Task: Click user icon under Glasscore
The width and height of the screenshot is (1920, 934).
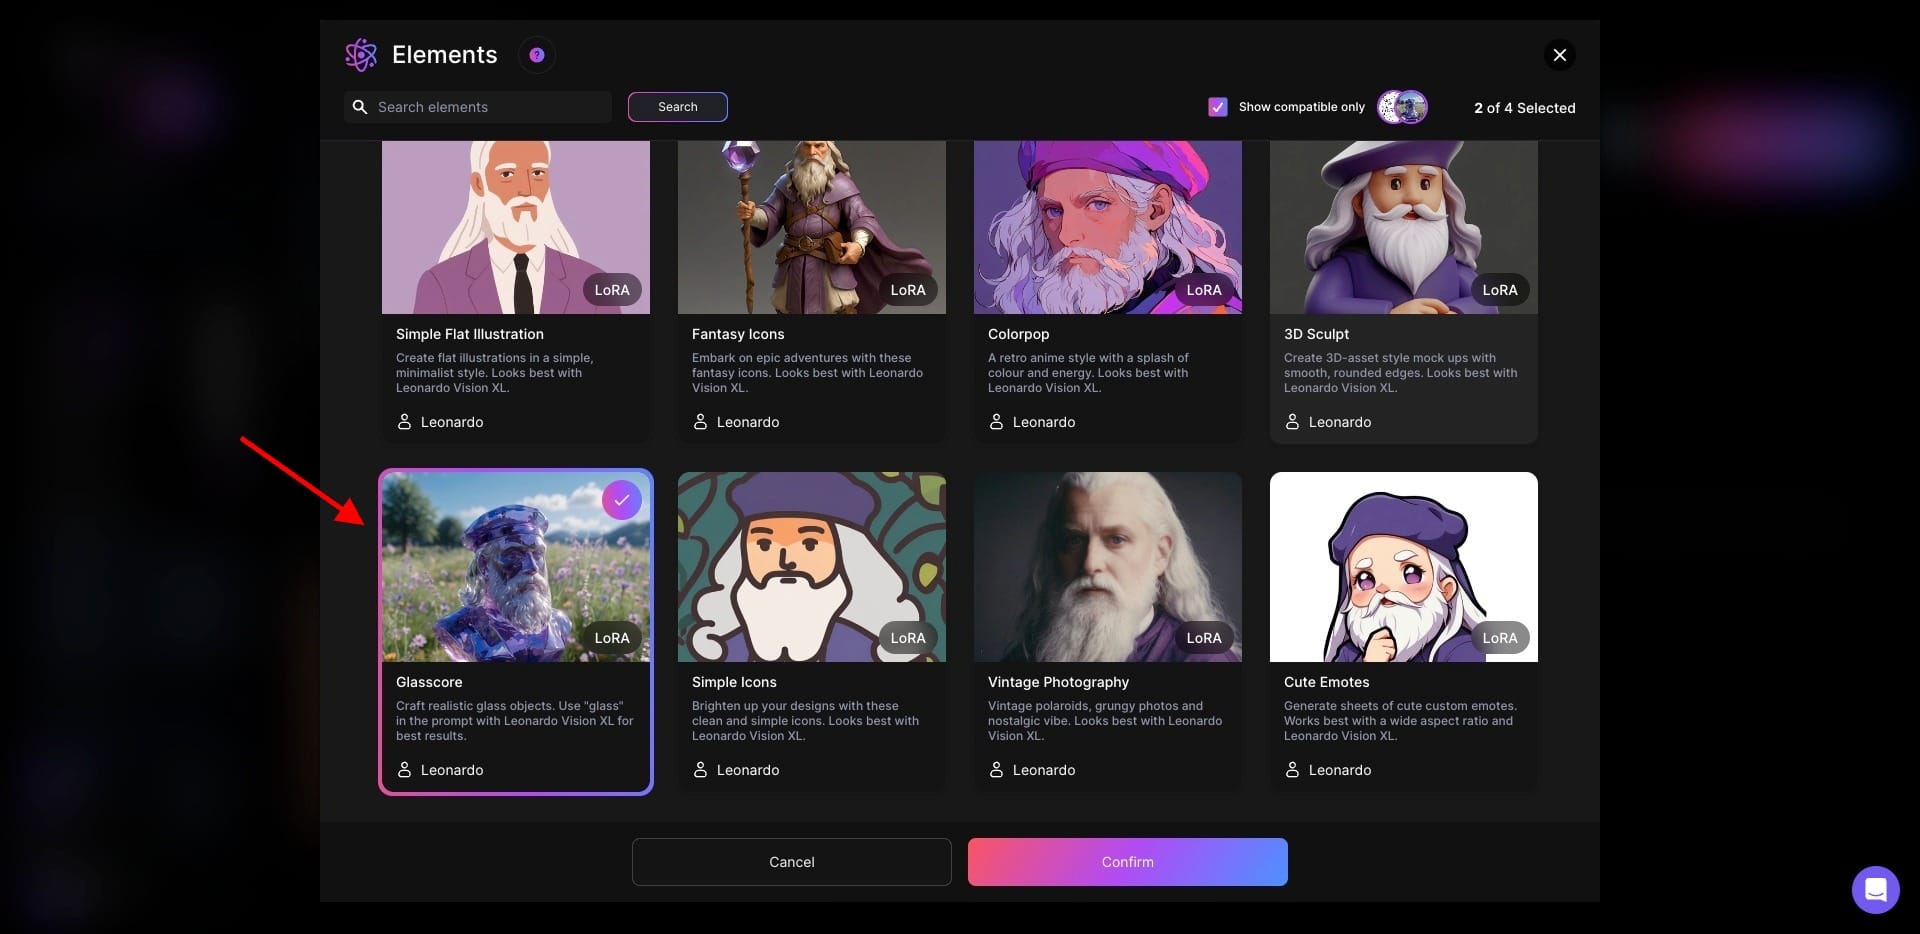Action: coord(404,770)
